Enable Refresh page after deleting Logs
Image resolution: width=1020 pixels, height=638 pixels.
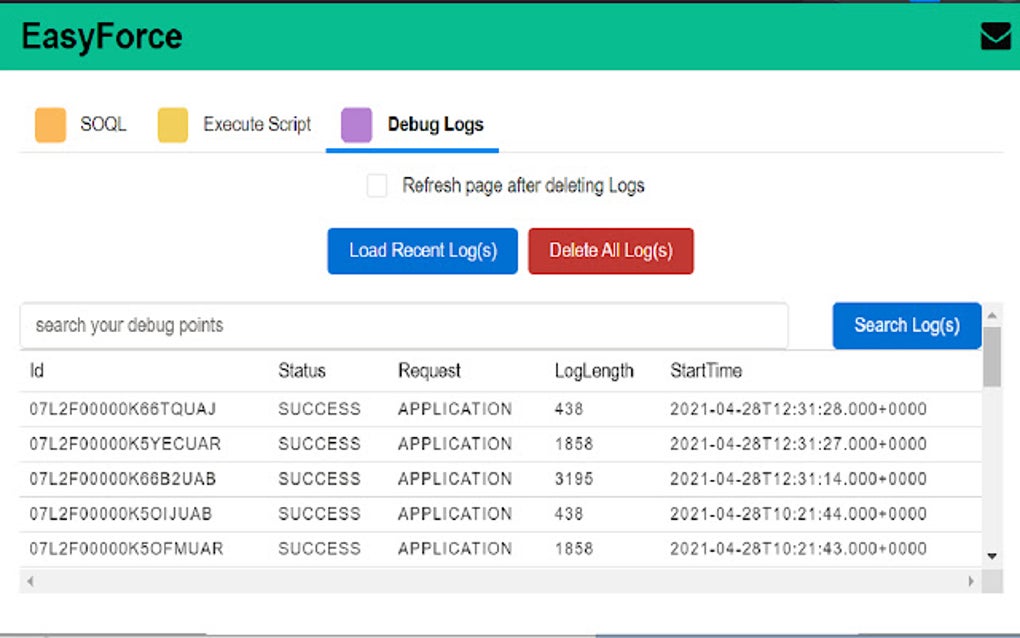pyautogui.click(x=377, y=186)
